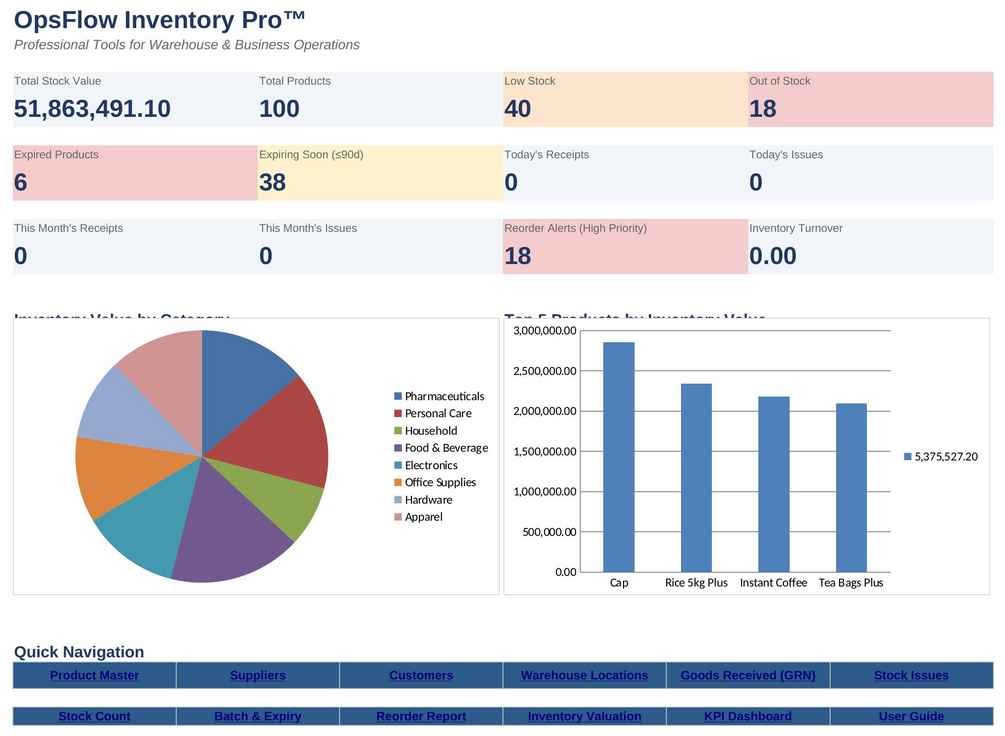This screenshot has height=736, width=1005.
Task: Click the Pharmaceuticals legend color swatch
Action: [398, 396]
